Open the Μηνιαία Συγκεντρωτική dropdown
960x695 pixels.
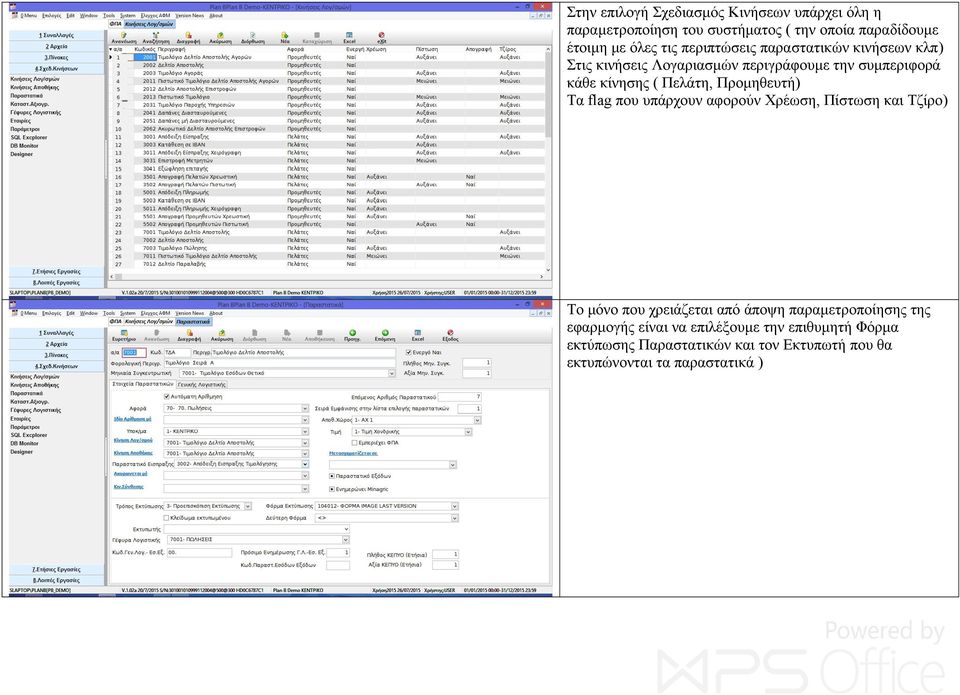point(391,373)
